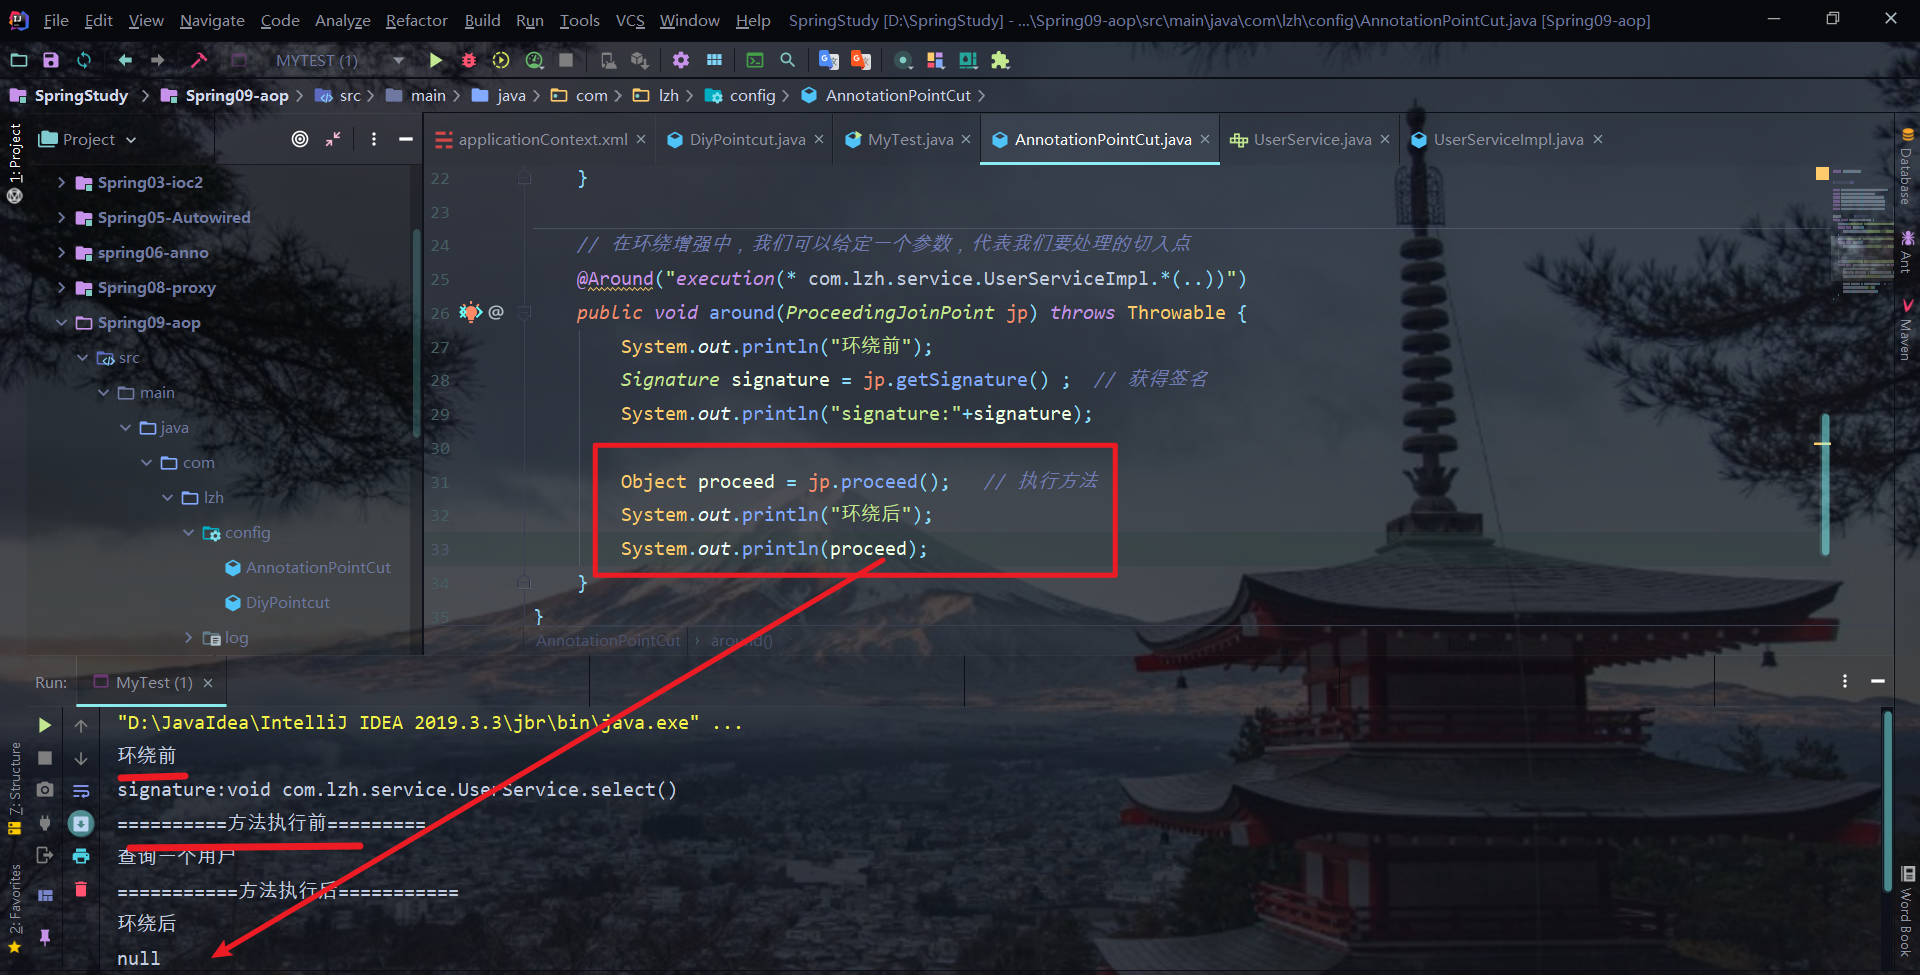Image resolution: width=1920 pixels, height=975 pixels.
Task: Click config in the navigation breadcrumb
Action: 752,95
